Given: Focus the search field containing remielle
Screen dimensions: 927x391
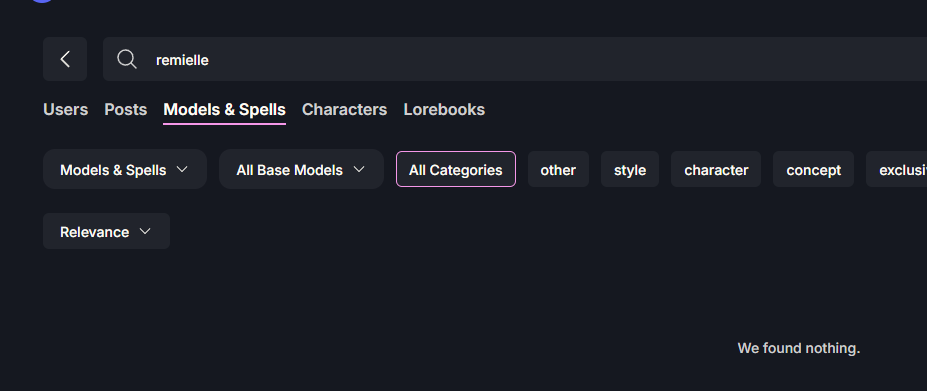Looking at the screenshot, I should pyautogui.click(x=514, y=59).
